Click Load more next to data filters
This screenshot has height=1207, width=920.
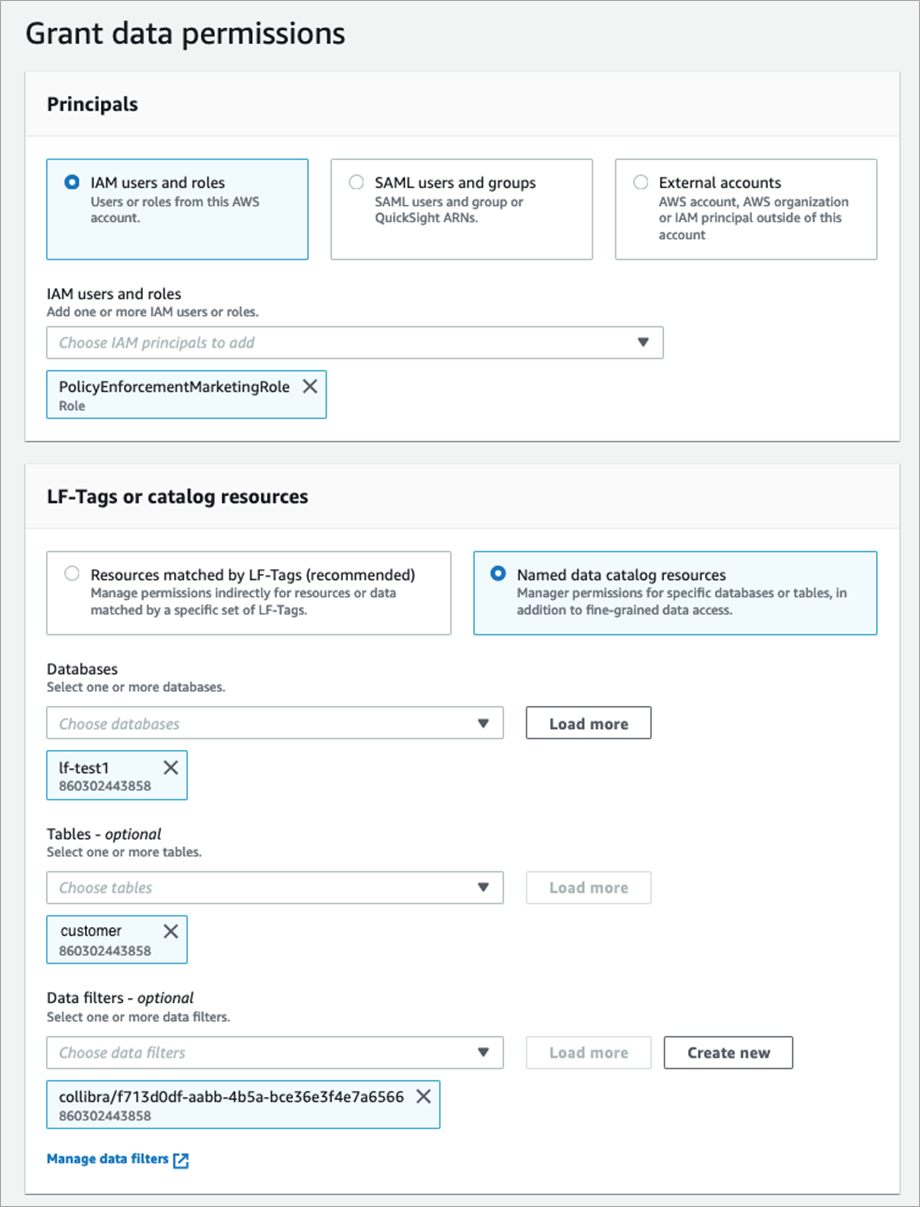588,1052
